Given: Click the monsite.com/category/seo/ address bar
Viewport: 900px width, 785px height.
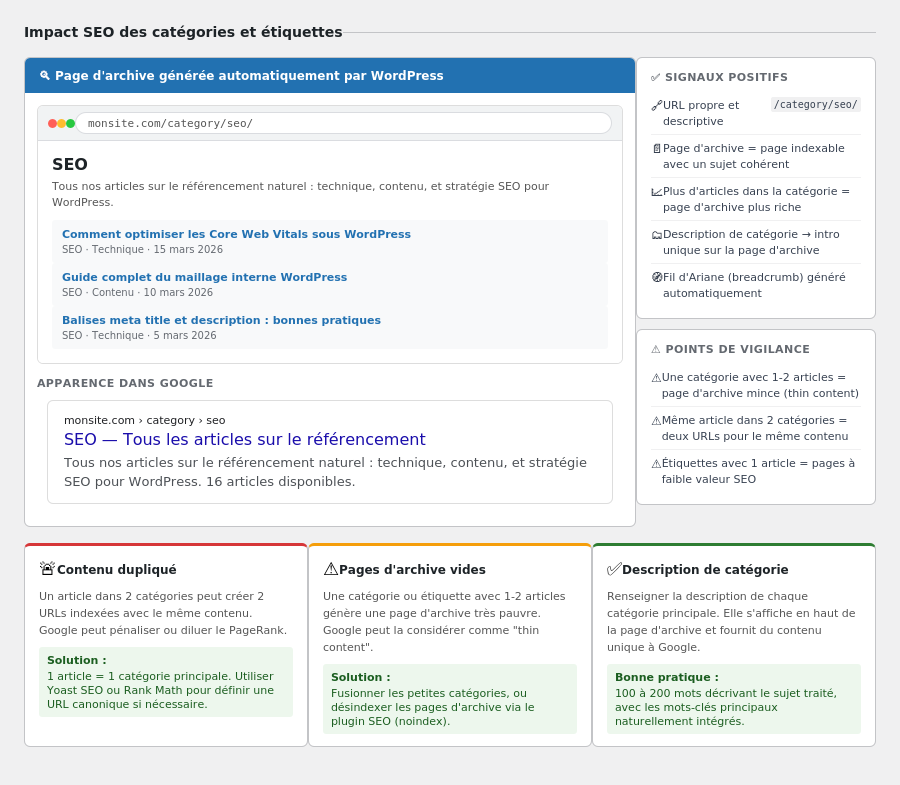Looking at the screenshot, I should [343, 123].
